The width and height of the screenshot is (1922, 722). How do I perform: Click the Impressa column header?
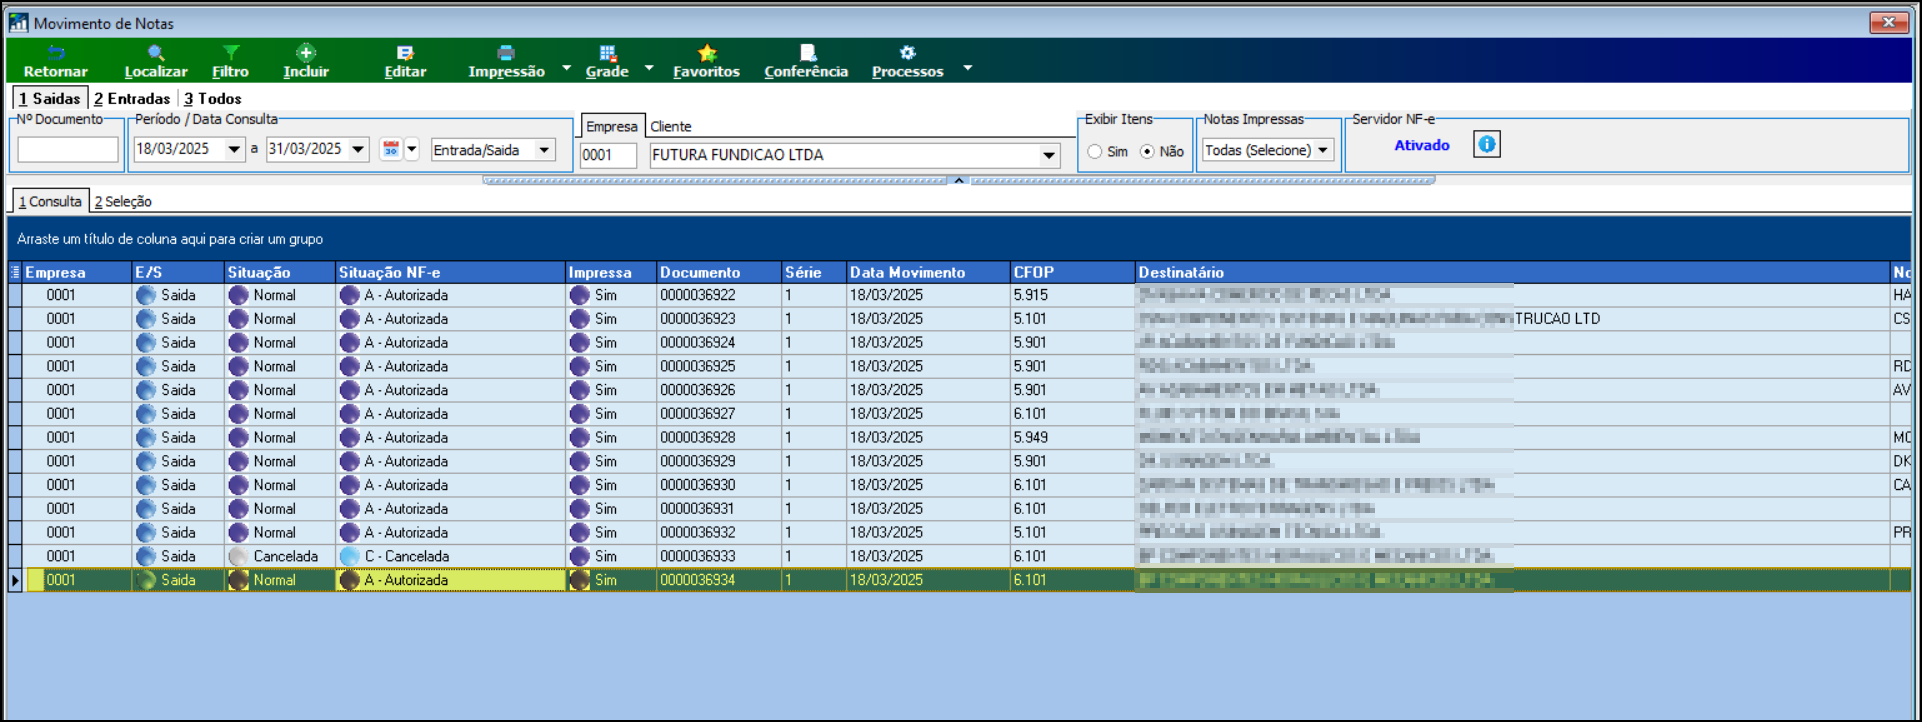tap(611, 272)
